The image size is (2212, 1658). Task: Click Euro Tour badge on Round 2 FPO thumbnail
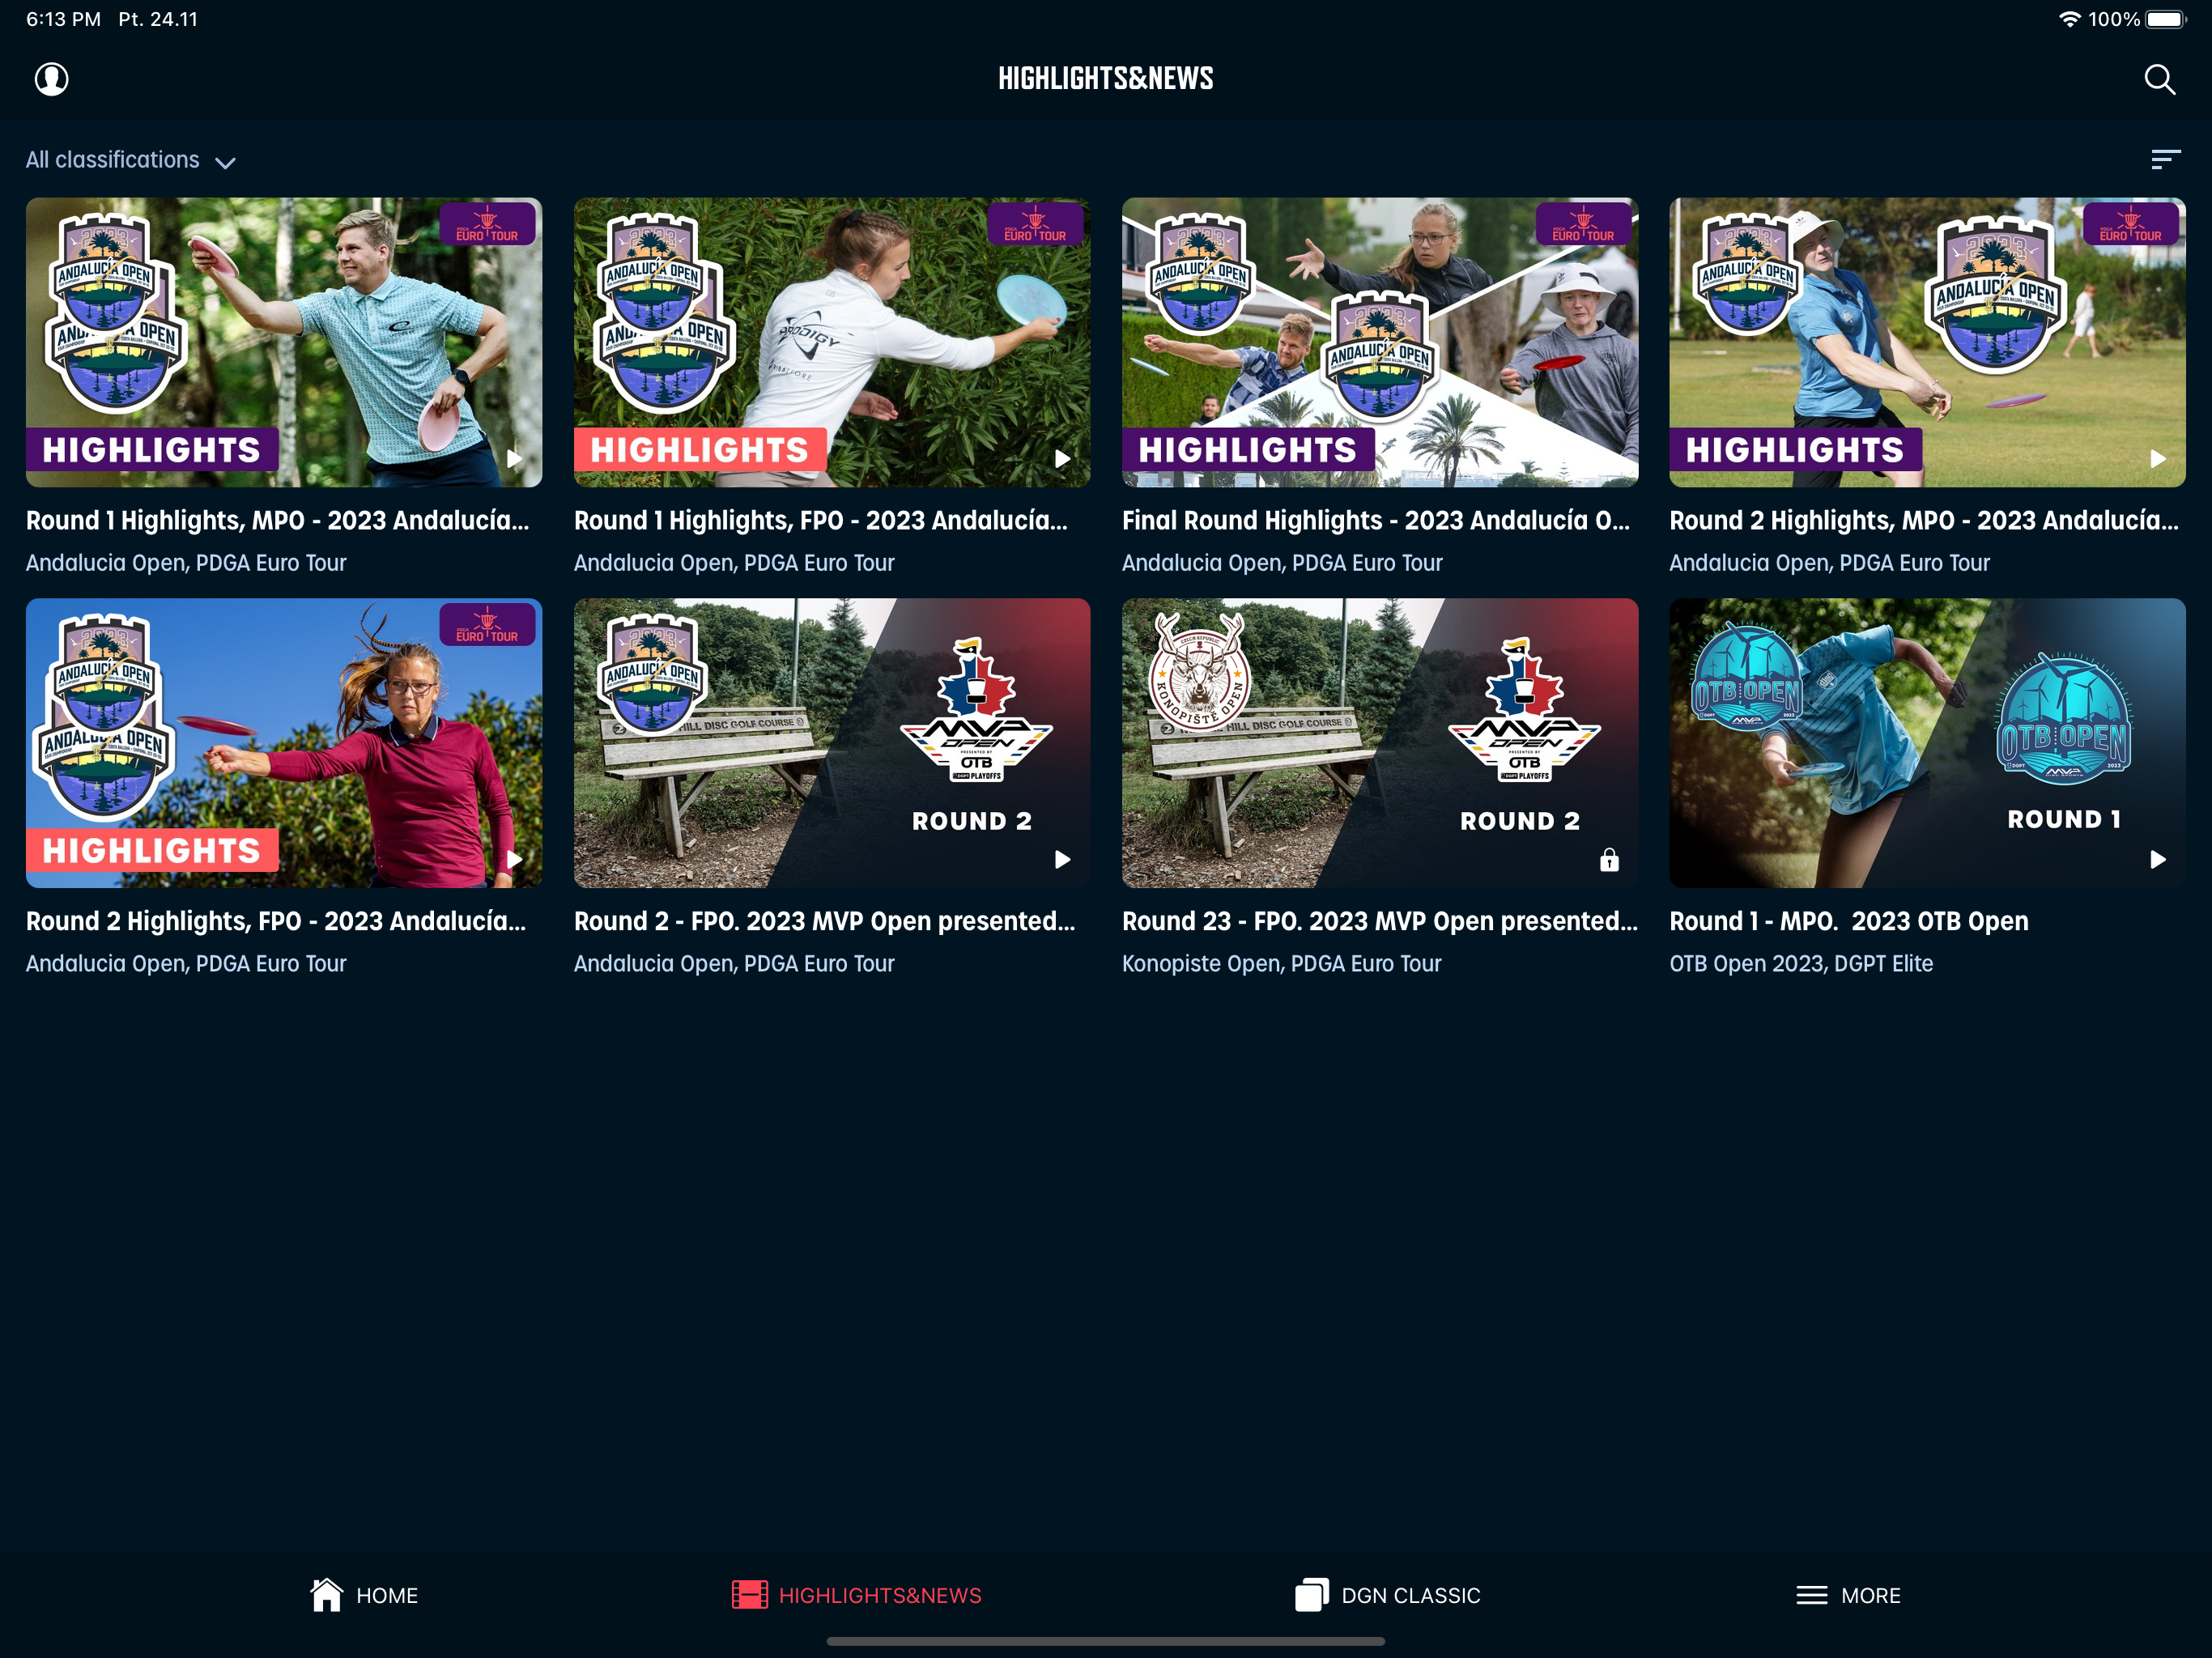487,624
